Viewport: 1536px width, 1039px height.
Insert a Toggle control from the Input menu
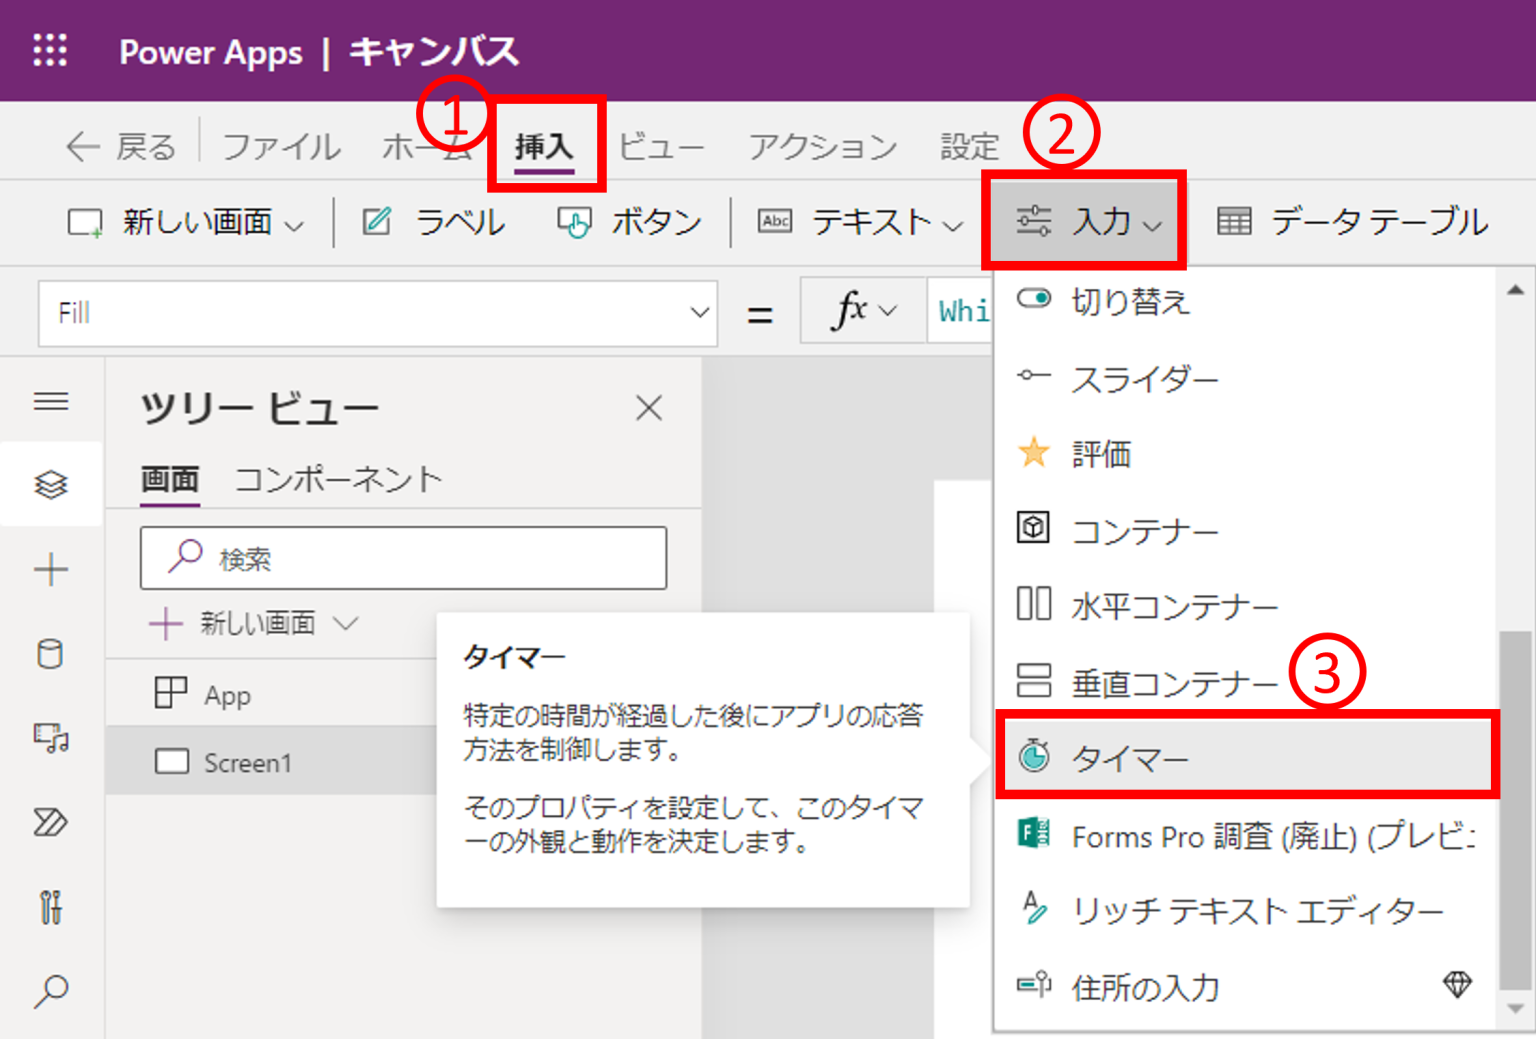click(x=1130, y=302)
